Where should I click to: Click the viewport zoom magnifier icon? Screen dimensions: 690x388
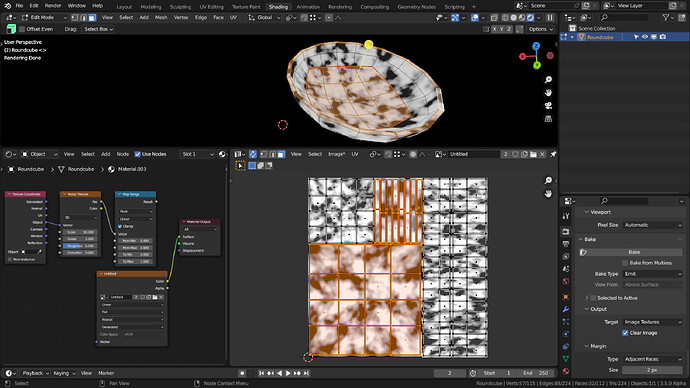click(548, 80)
